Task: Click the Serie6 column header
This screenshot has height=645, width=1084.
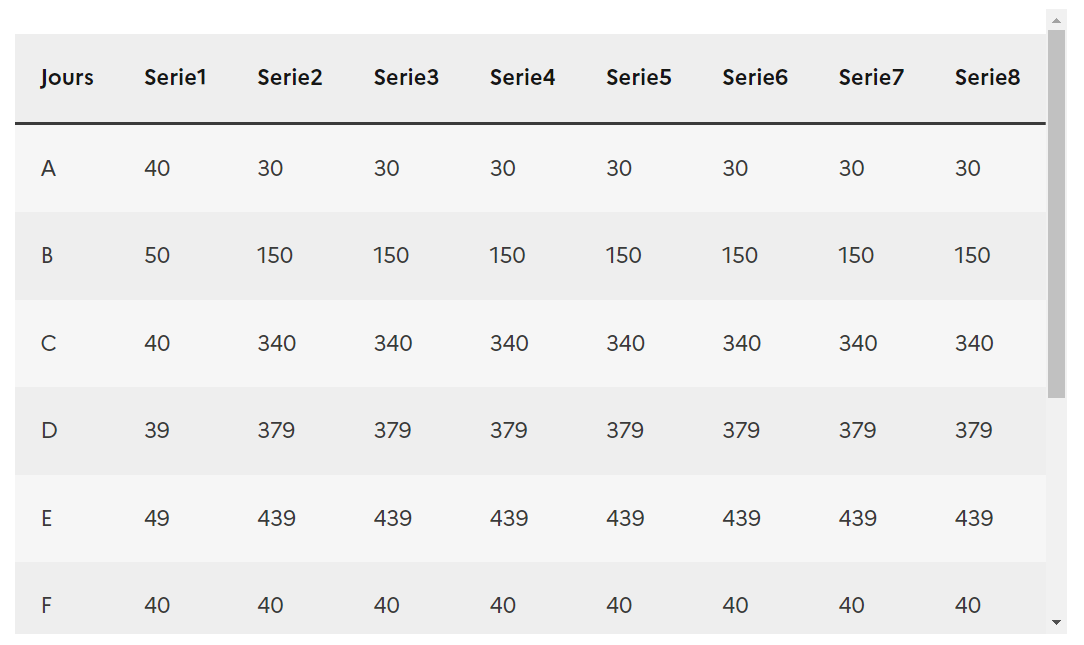Action: [x=754, y=77]
